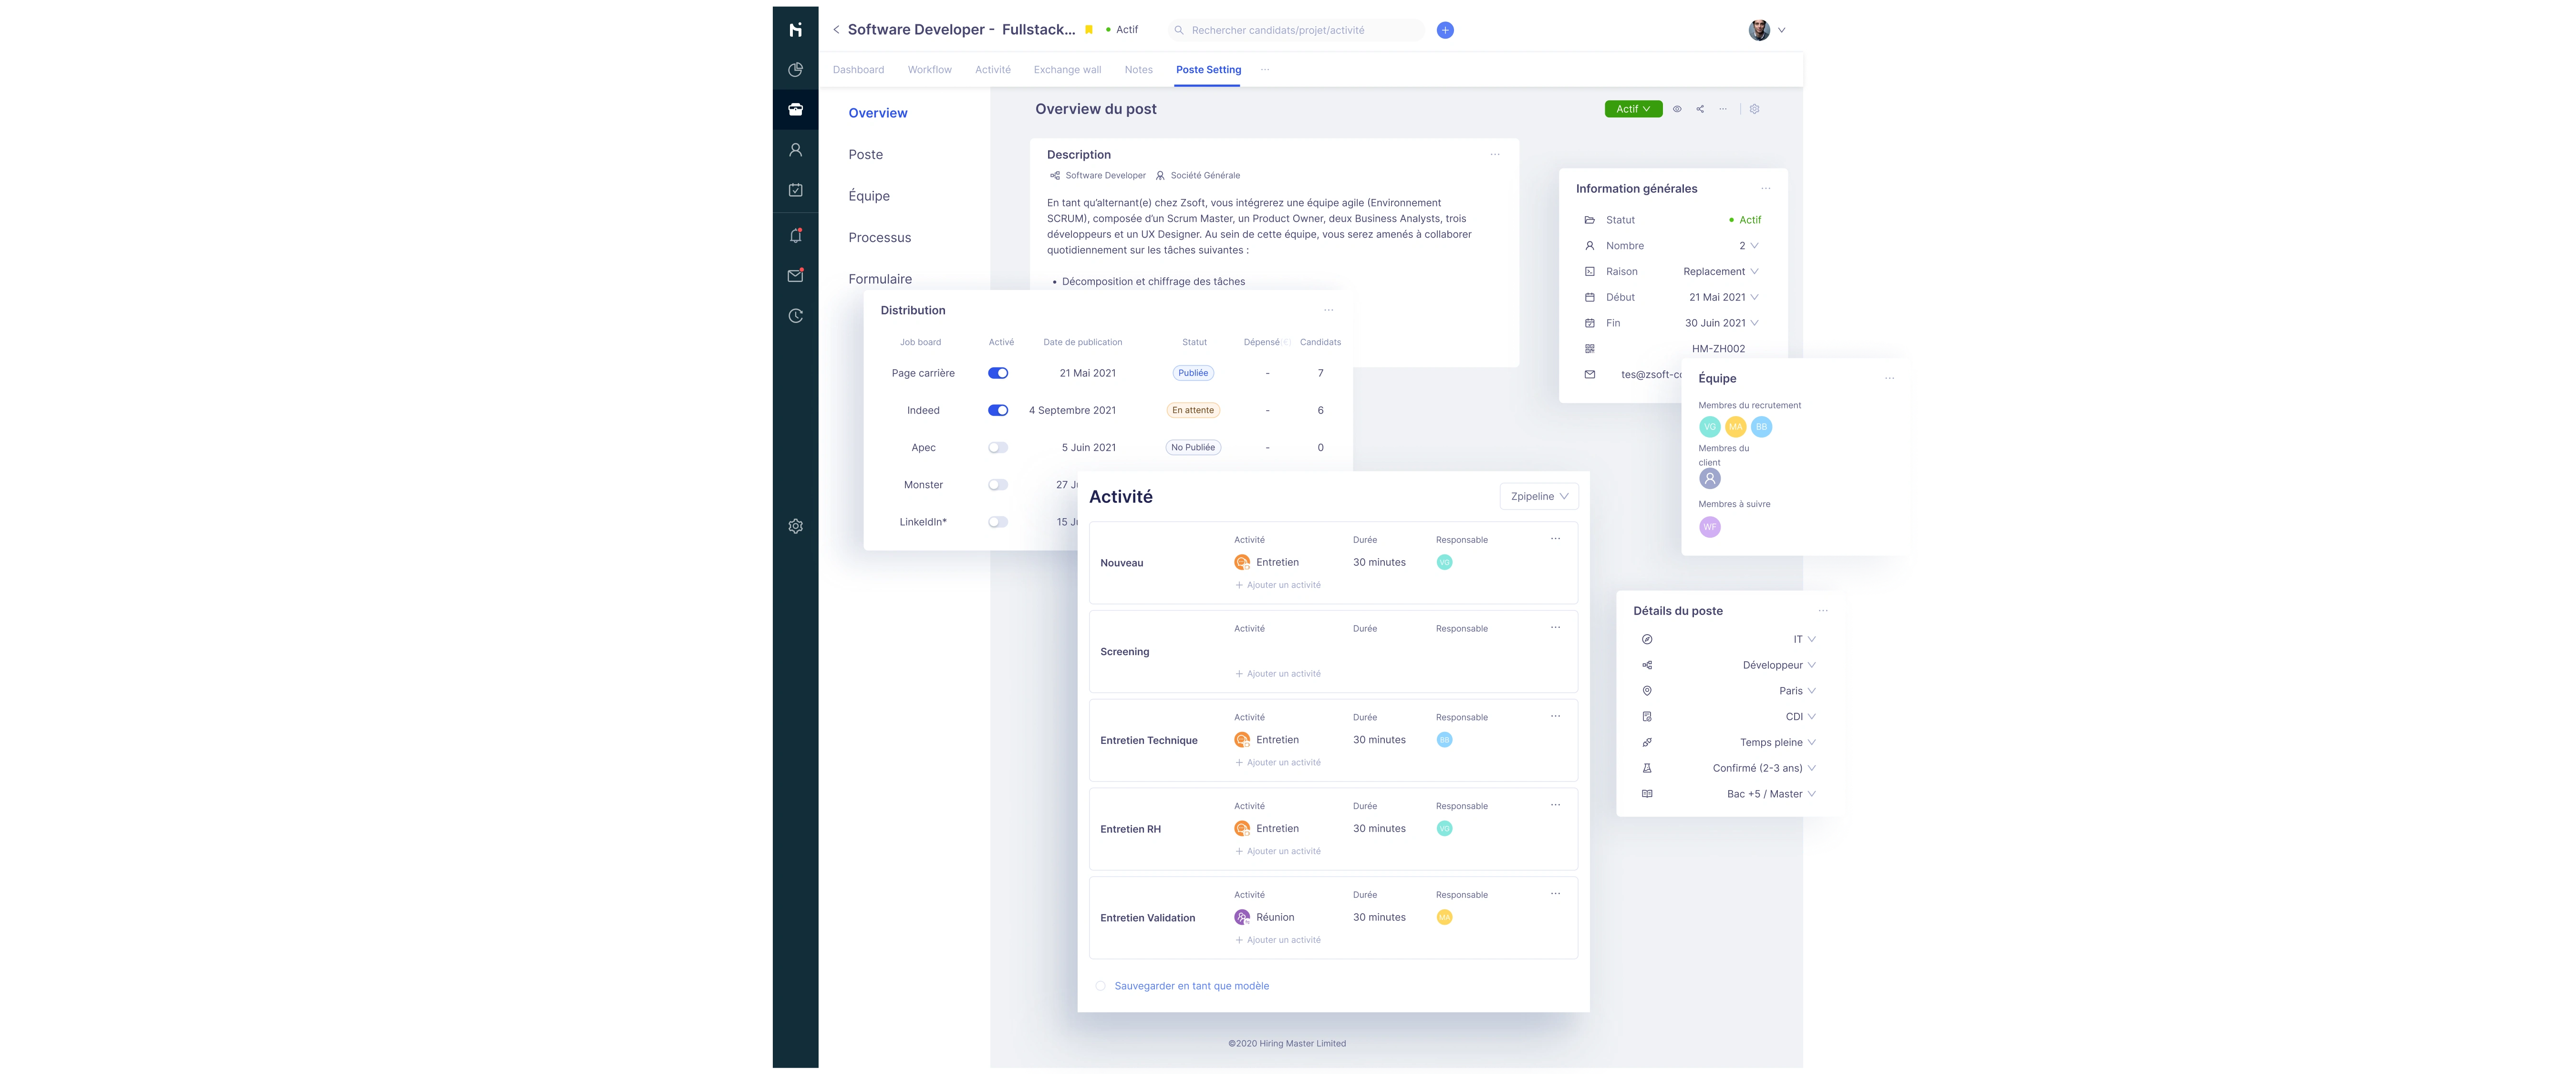Open the sidebar settings gear
The width and height of the screenshot is (2576, 1074).
point(795,526)
